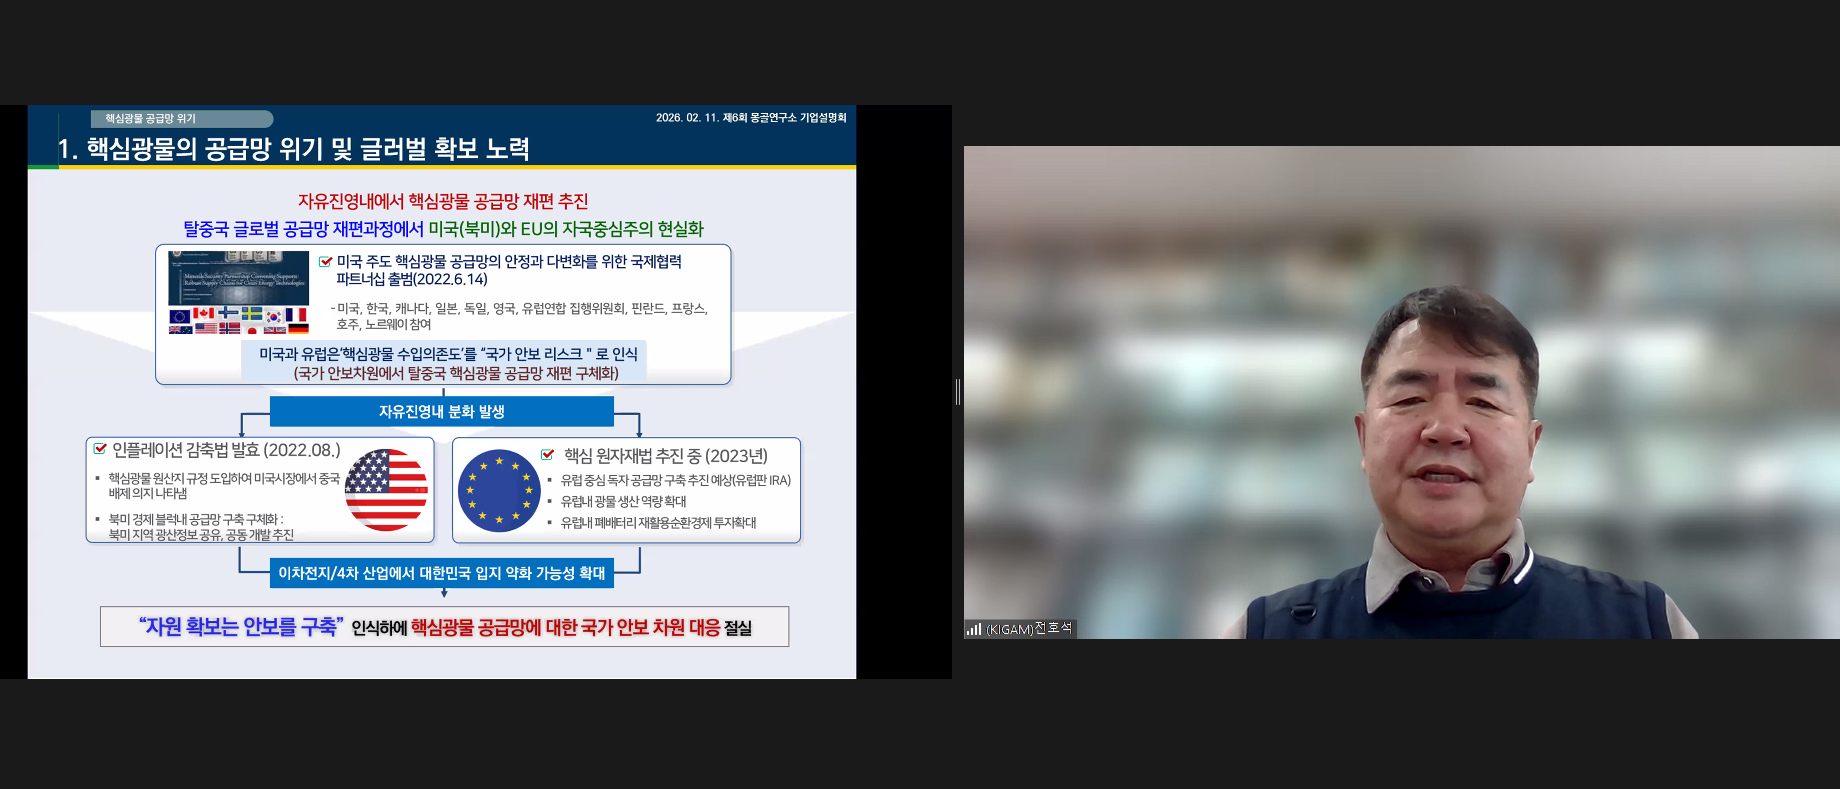Click the 자원 확보는 안보를 구축 conclusion box

[444, 627]
